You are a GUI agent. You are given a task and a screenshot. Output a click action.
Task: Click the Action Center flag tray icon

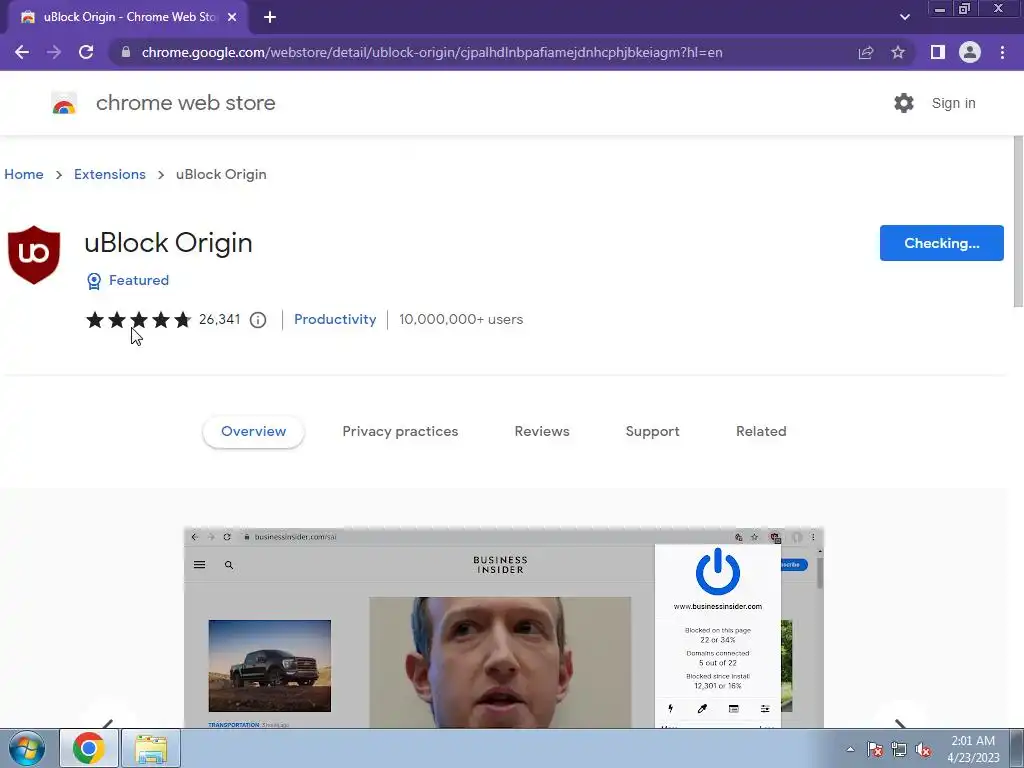point(875,749)
